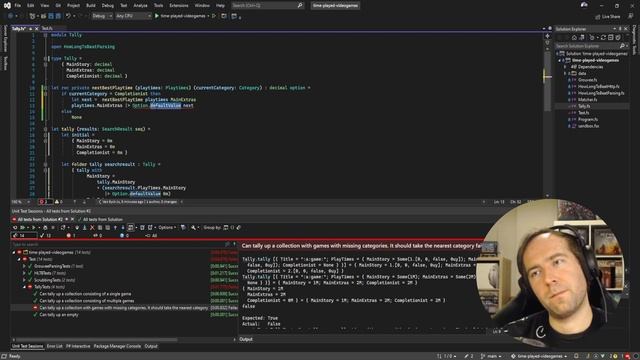Click the blue down arrow next test icon
640x360 pixels.
pos(122,228)
